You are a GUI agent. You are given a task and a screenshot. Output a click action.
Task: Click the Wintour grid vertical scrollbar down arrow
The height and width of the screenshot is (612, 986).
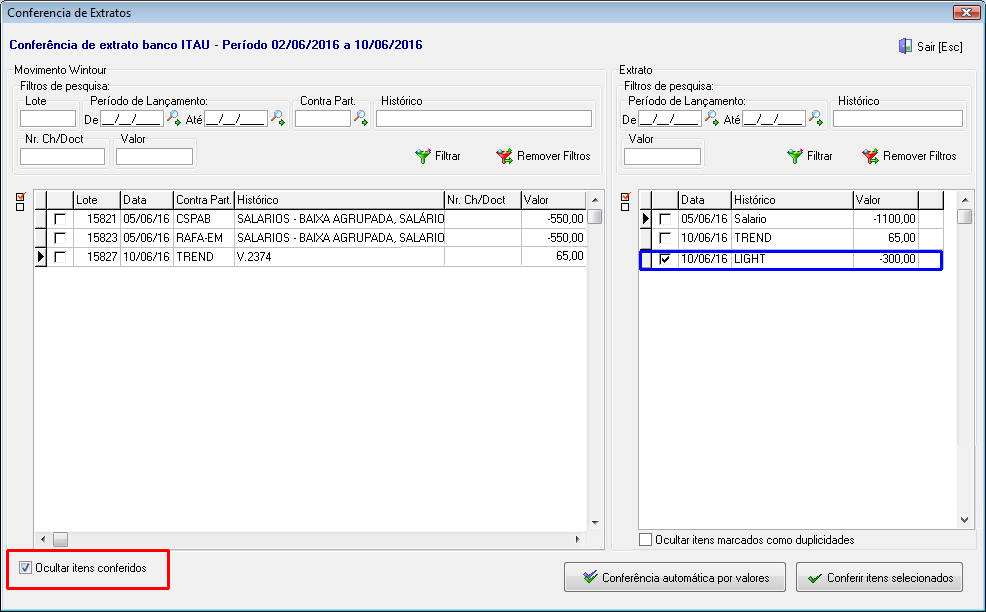[595, 523]
